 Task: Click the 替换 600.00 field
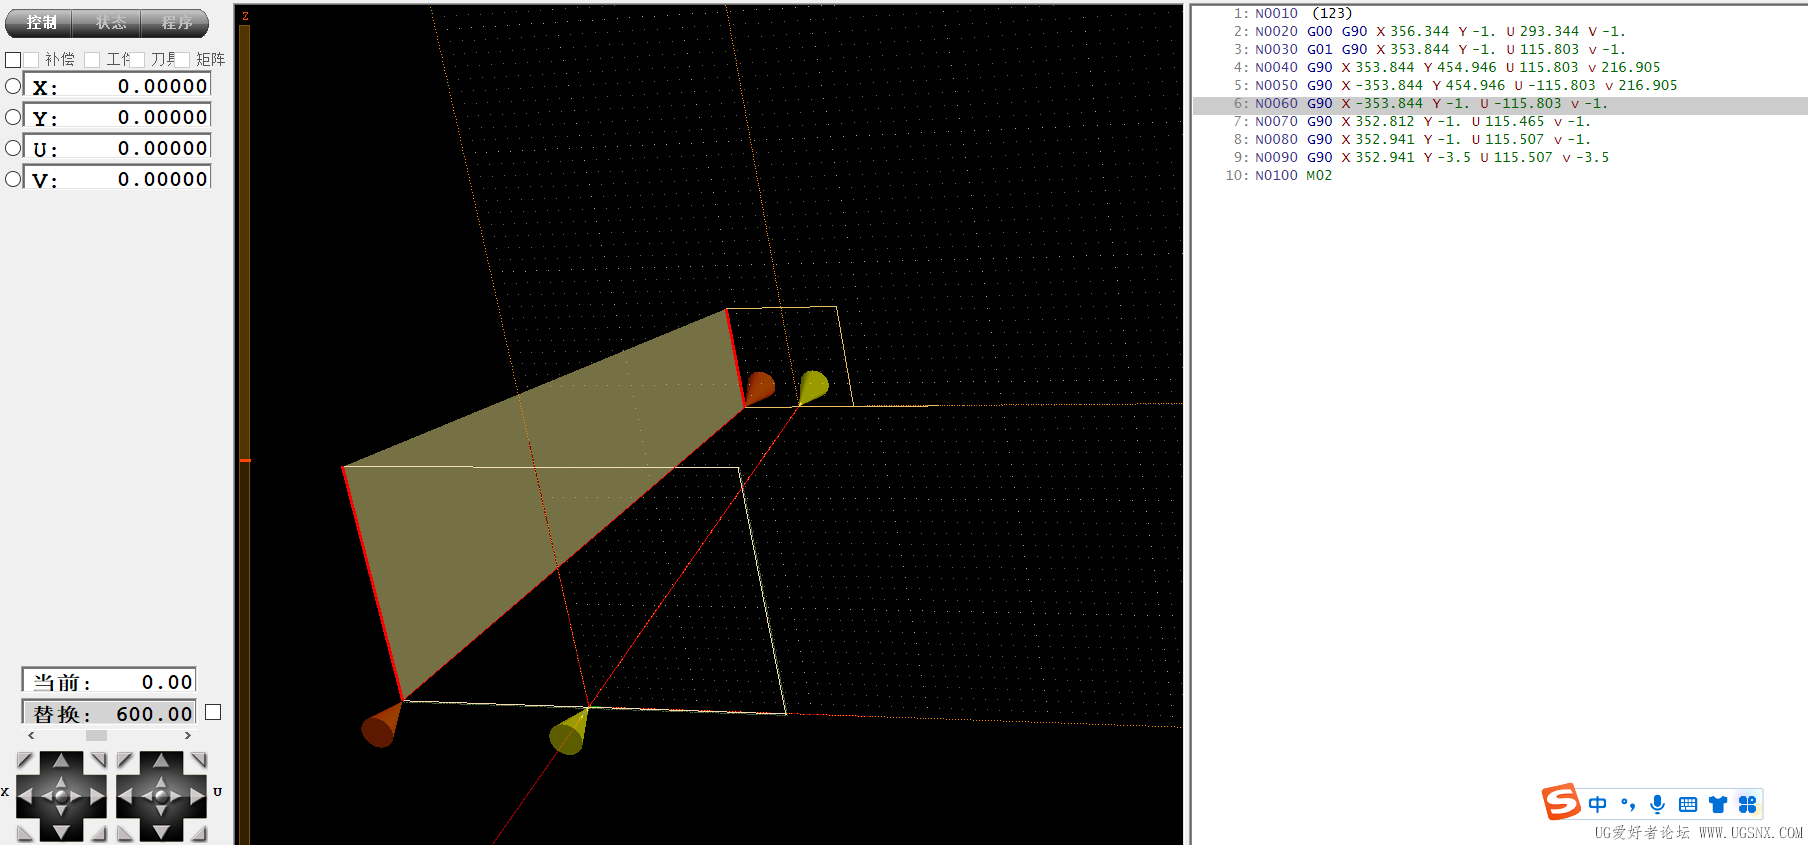pos(109,713)
